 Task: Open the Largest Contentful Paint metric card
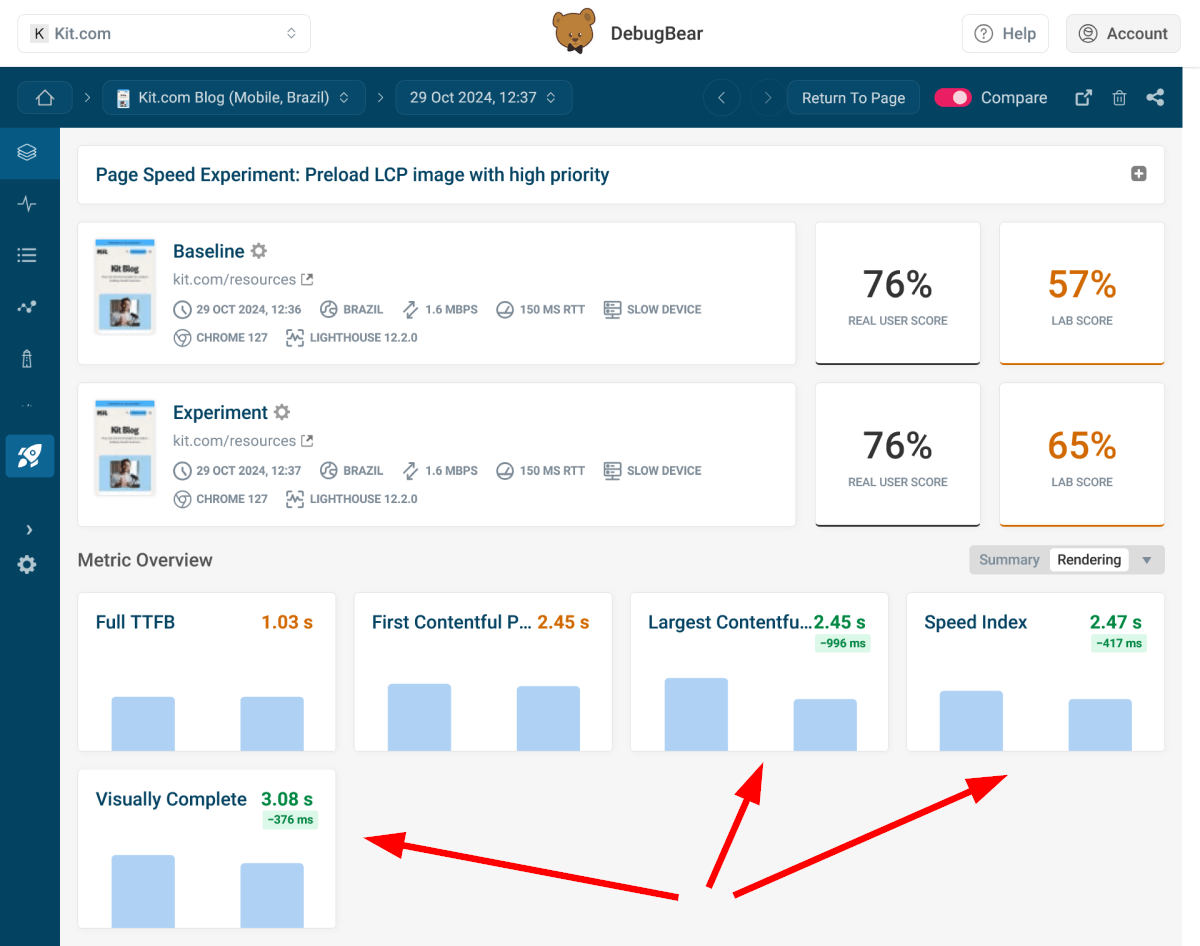click(759, 672)
